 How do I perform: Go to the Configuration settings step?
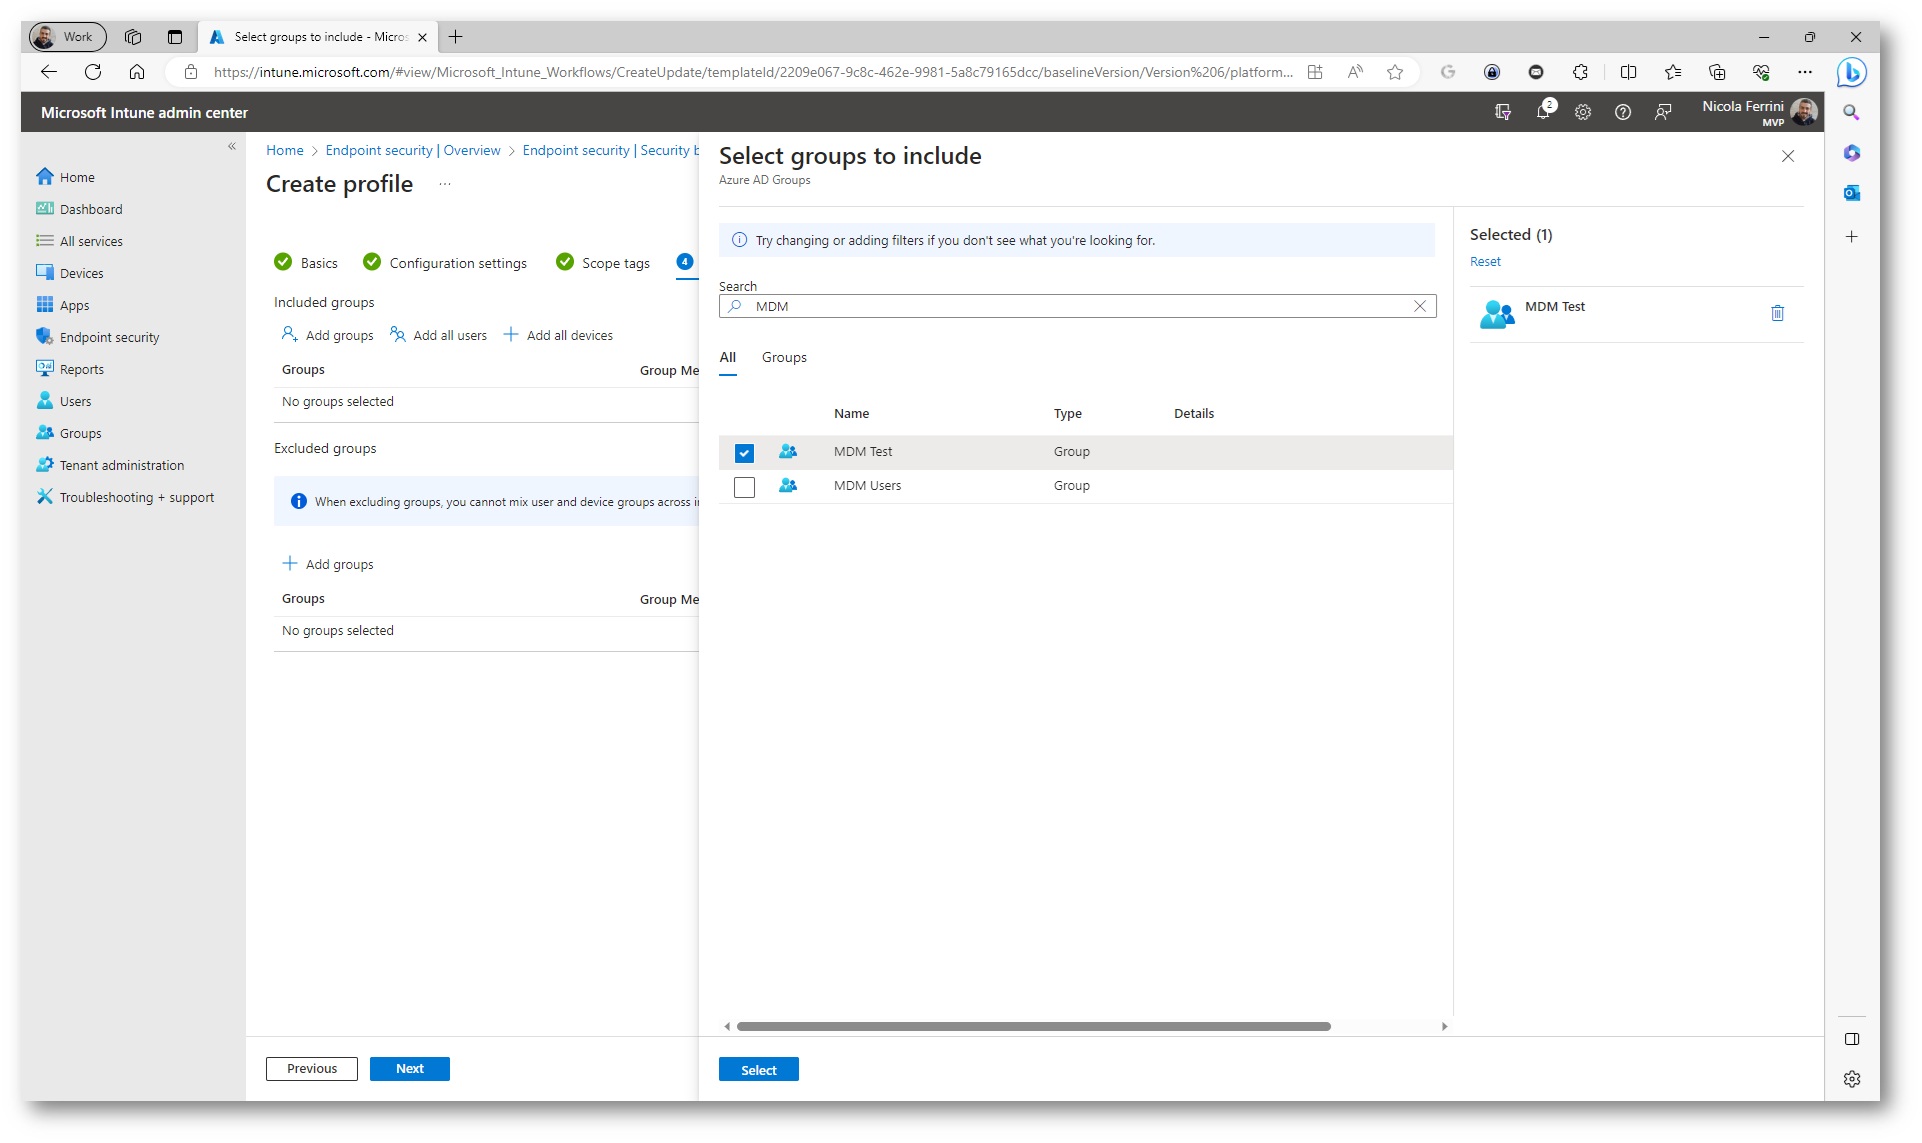(445, 263)
